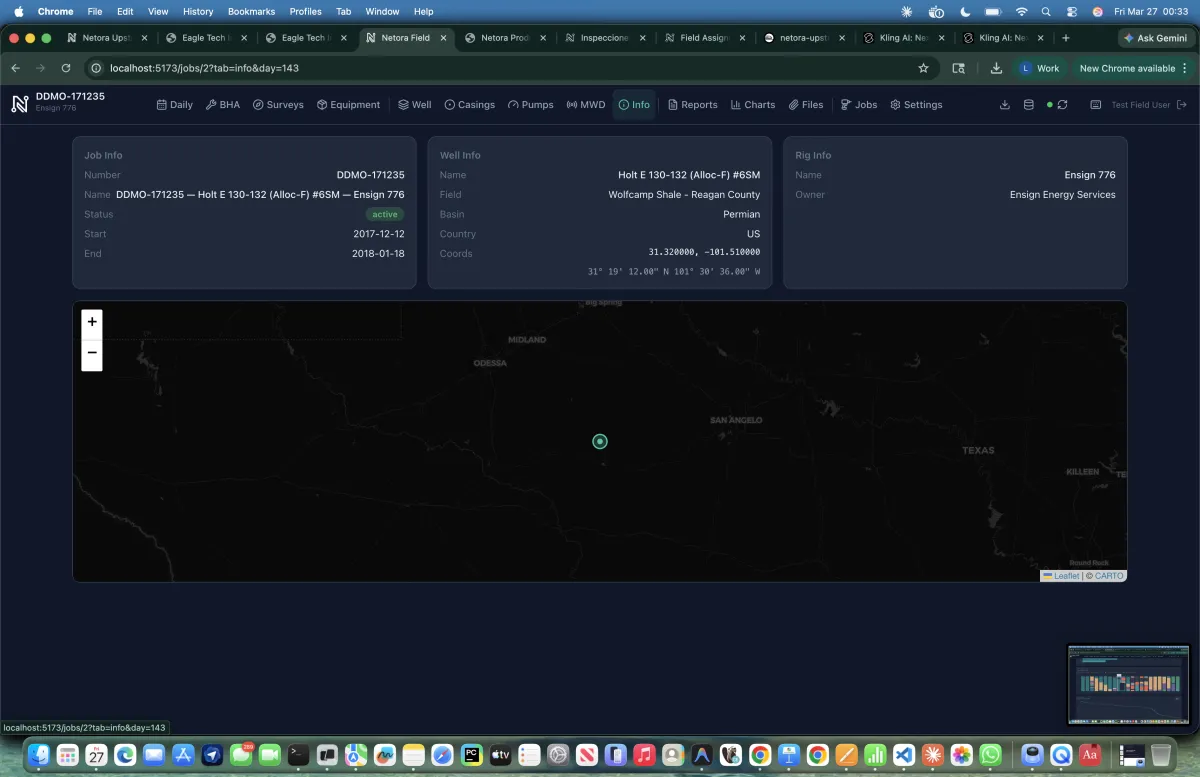
Task: View MWD data via its signal icon
Action: point(570,104)
